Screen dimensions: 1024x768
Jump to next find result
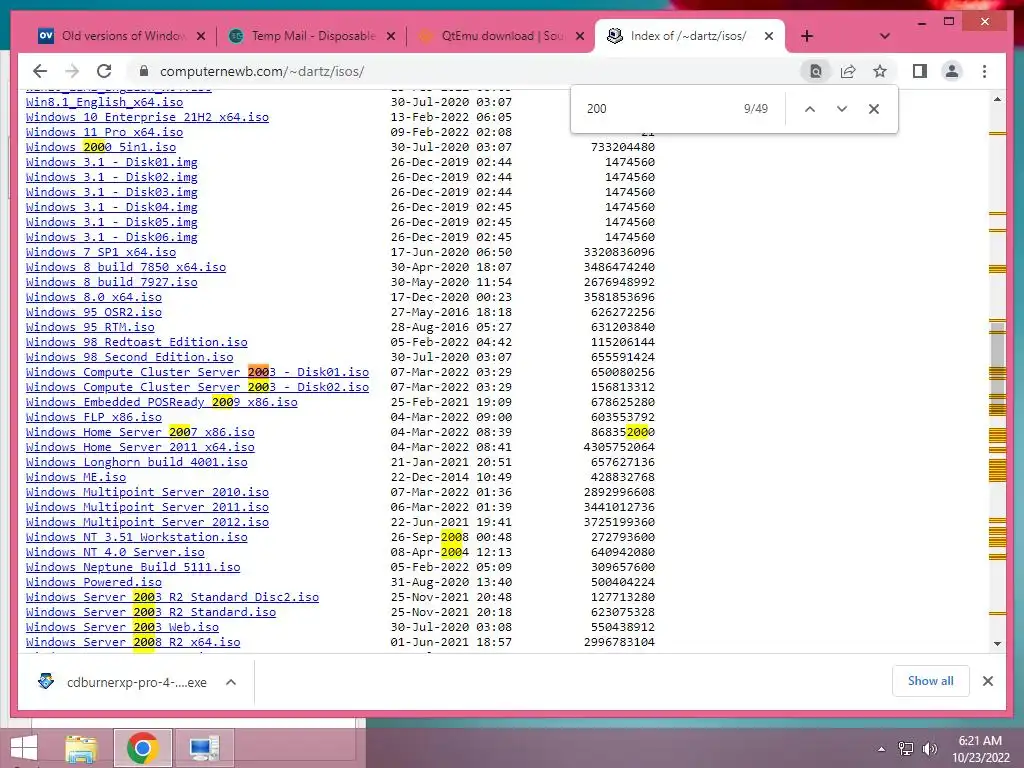(x=842, y=109)
